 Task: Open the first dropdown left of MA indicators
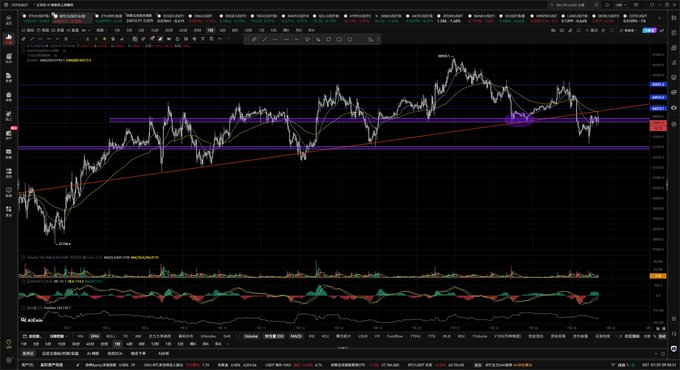pyautogui.click(x=33, y=336)
